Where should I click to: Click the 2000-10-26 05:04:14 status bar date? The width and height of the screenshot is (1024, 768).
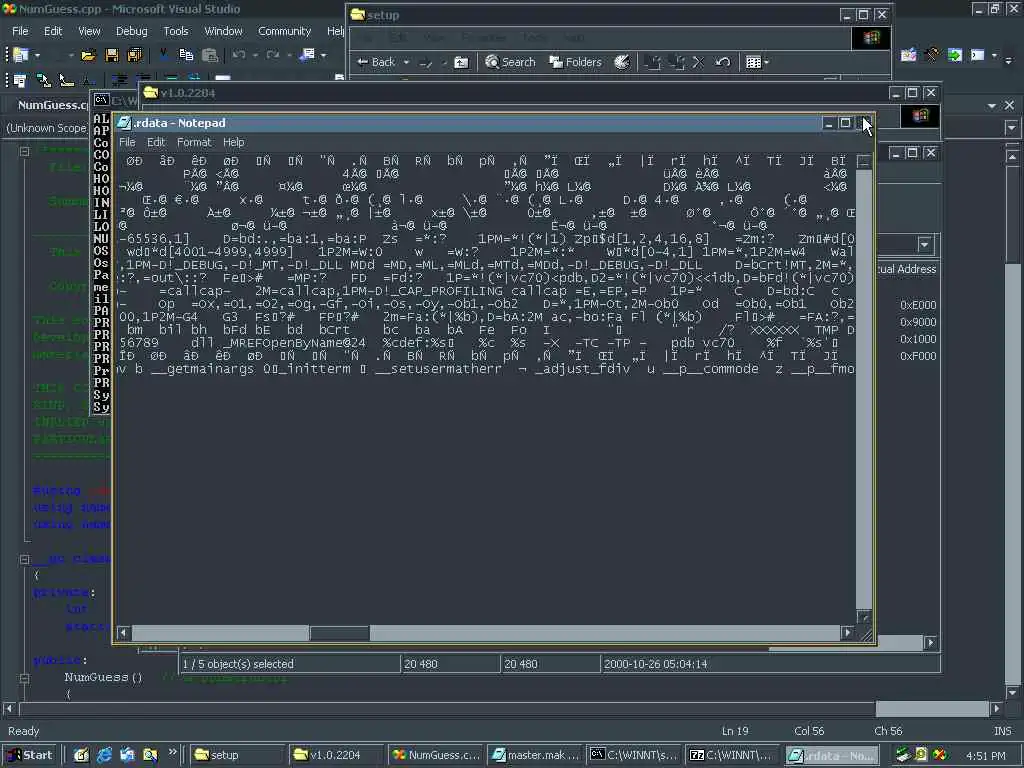pyautogui.click(x=656, y=664)
